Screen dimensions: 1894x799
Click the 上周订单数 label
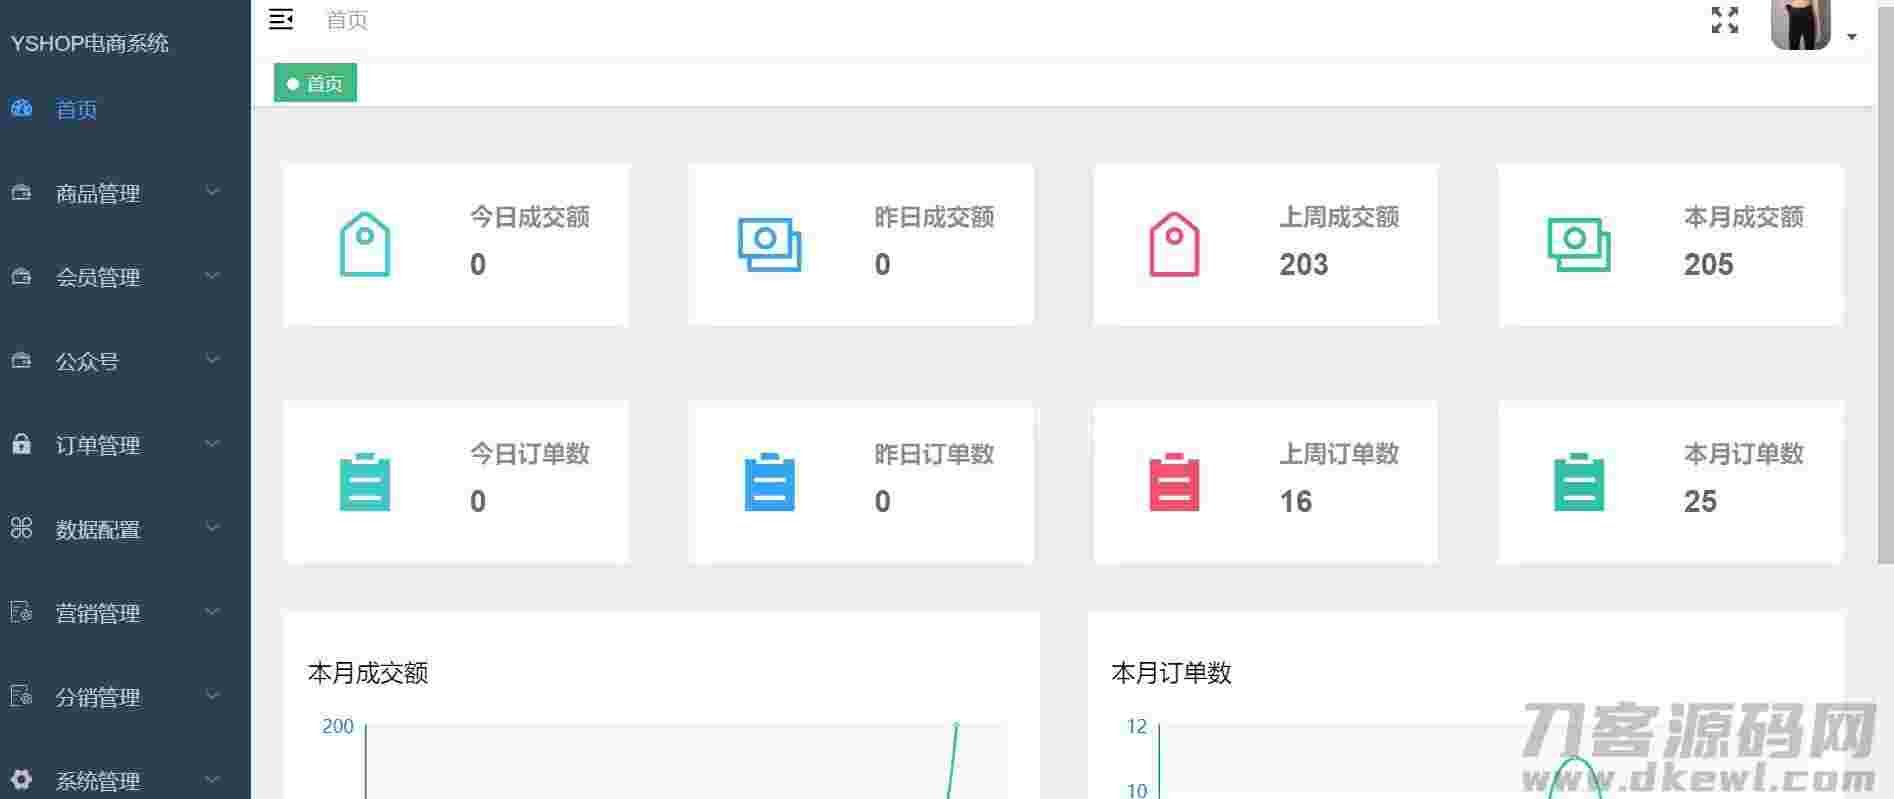1339,454
